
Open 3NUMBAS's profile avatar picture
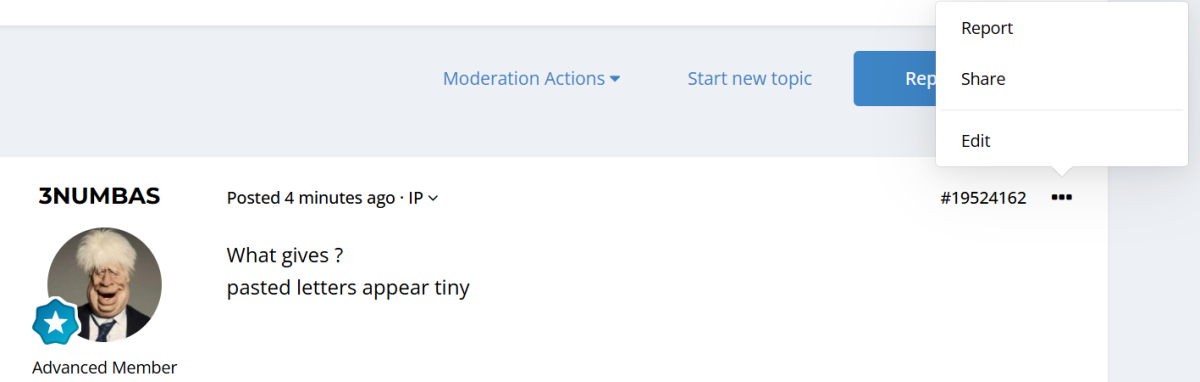104,284
